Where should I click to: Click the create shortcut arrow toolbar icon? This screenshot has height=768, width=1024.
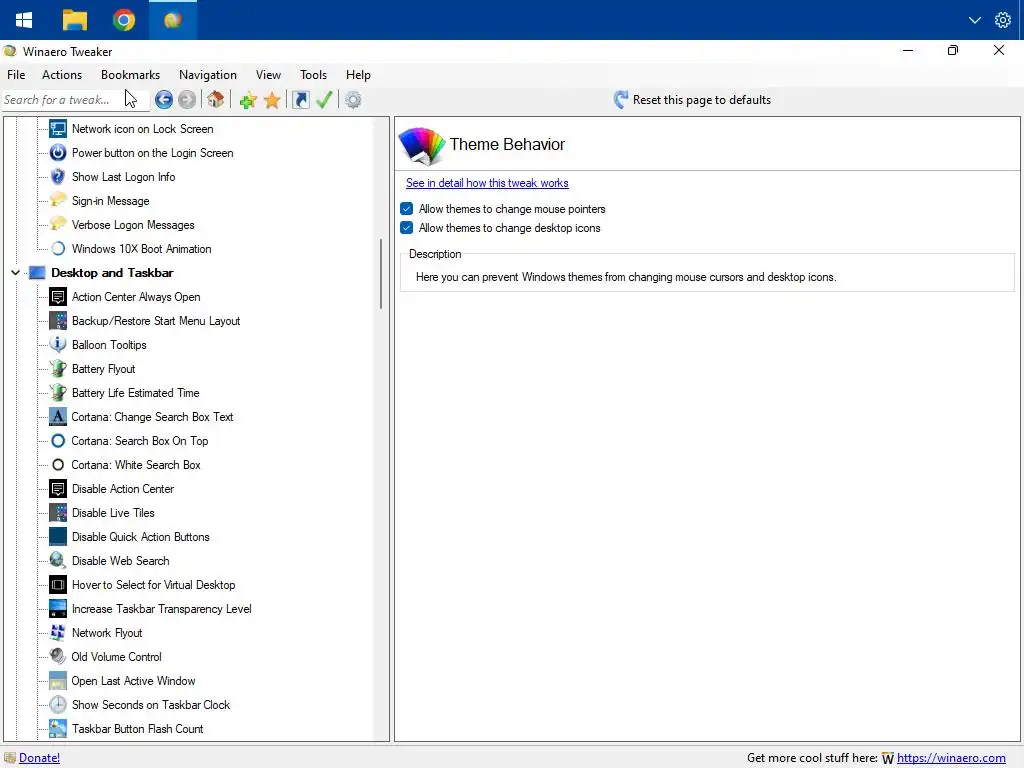click(300, 100)
